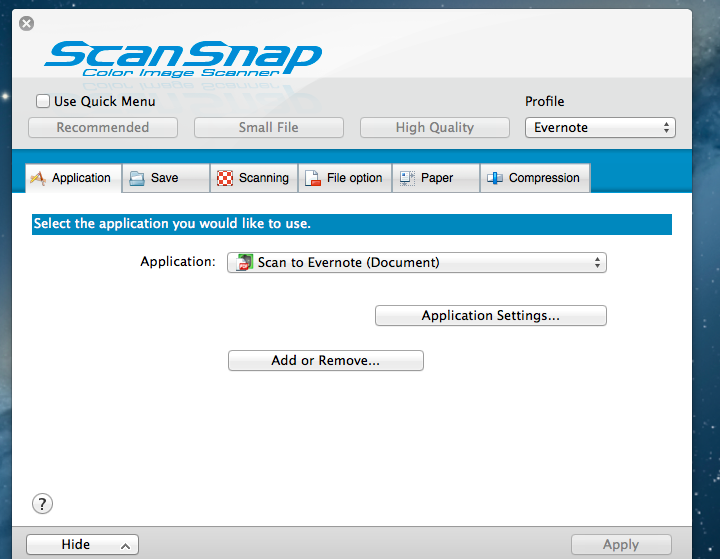The image size is (720, 559).
Task: Click the File option tab page icon
Action: tap(313, 178)
